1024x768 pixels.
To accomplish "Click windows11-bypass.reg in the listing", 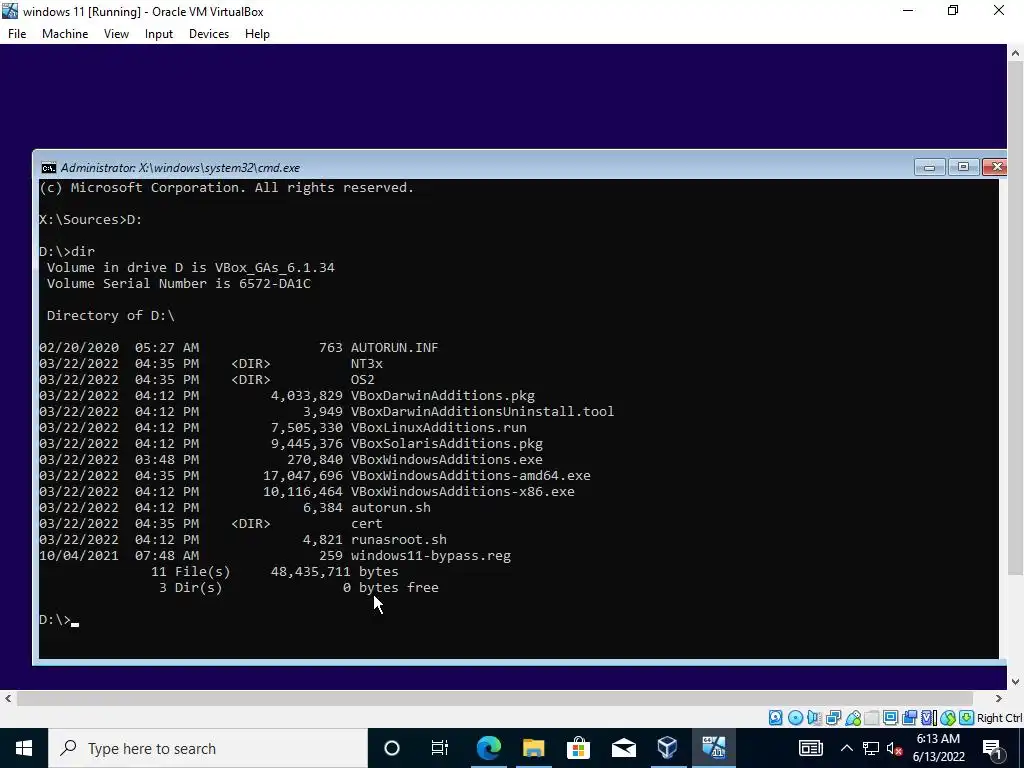I will (431, 556).
